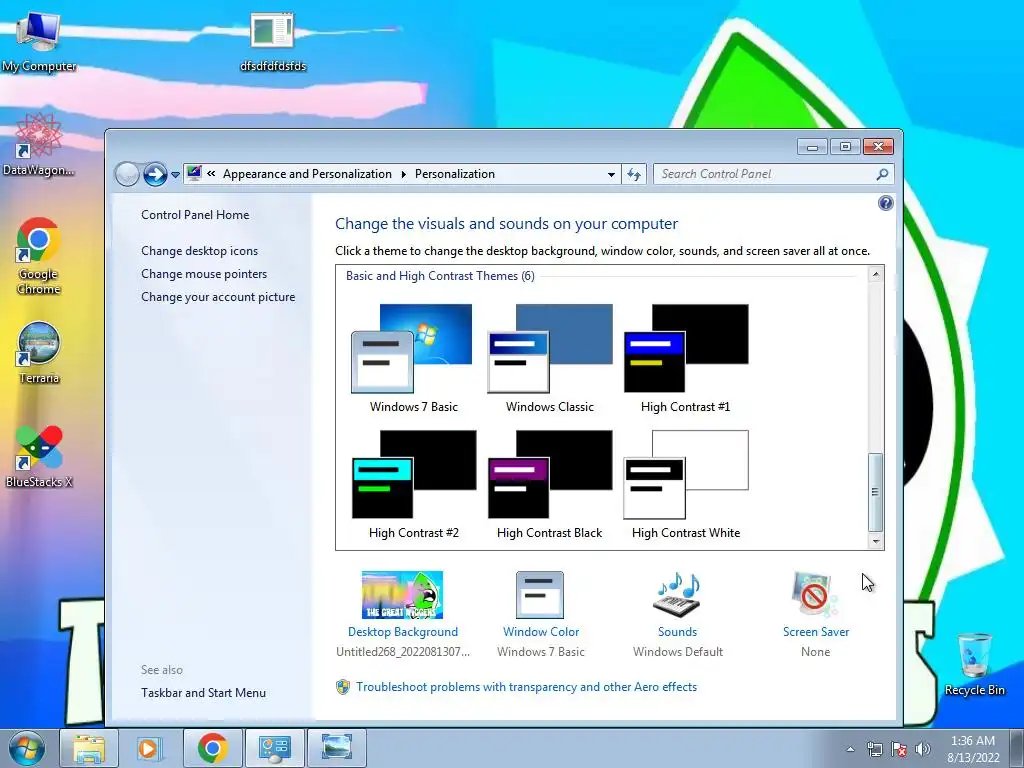Image resolution: width=1024 pixels, height=768 pixels.
Task: Click the picture viewer taskbar button
Action: coord(337,748)
